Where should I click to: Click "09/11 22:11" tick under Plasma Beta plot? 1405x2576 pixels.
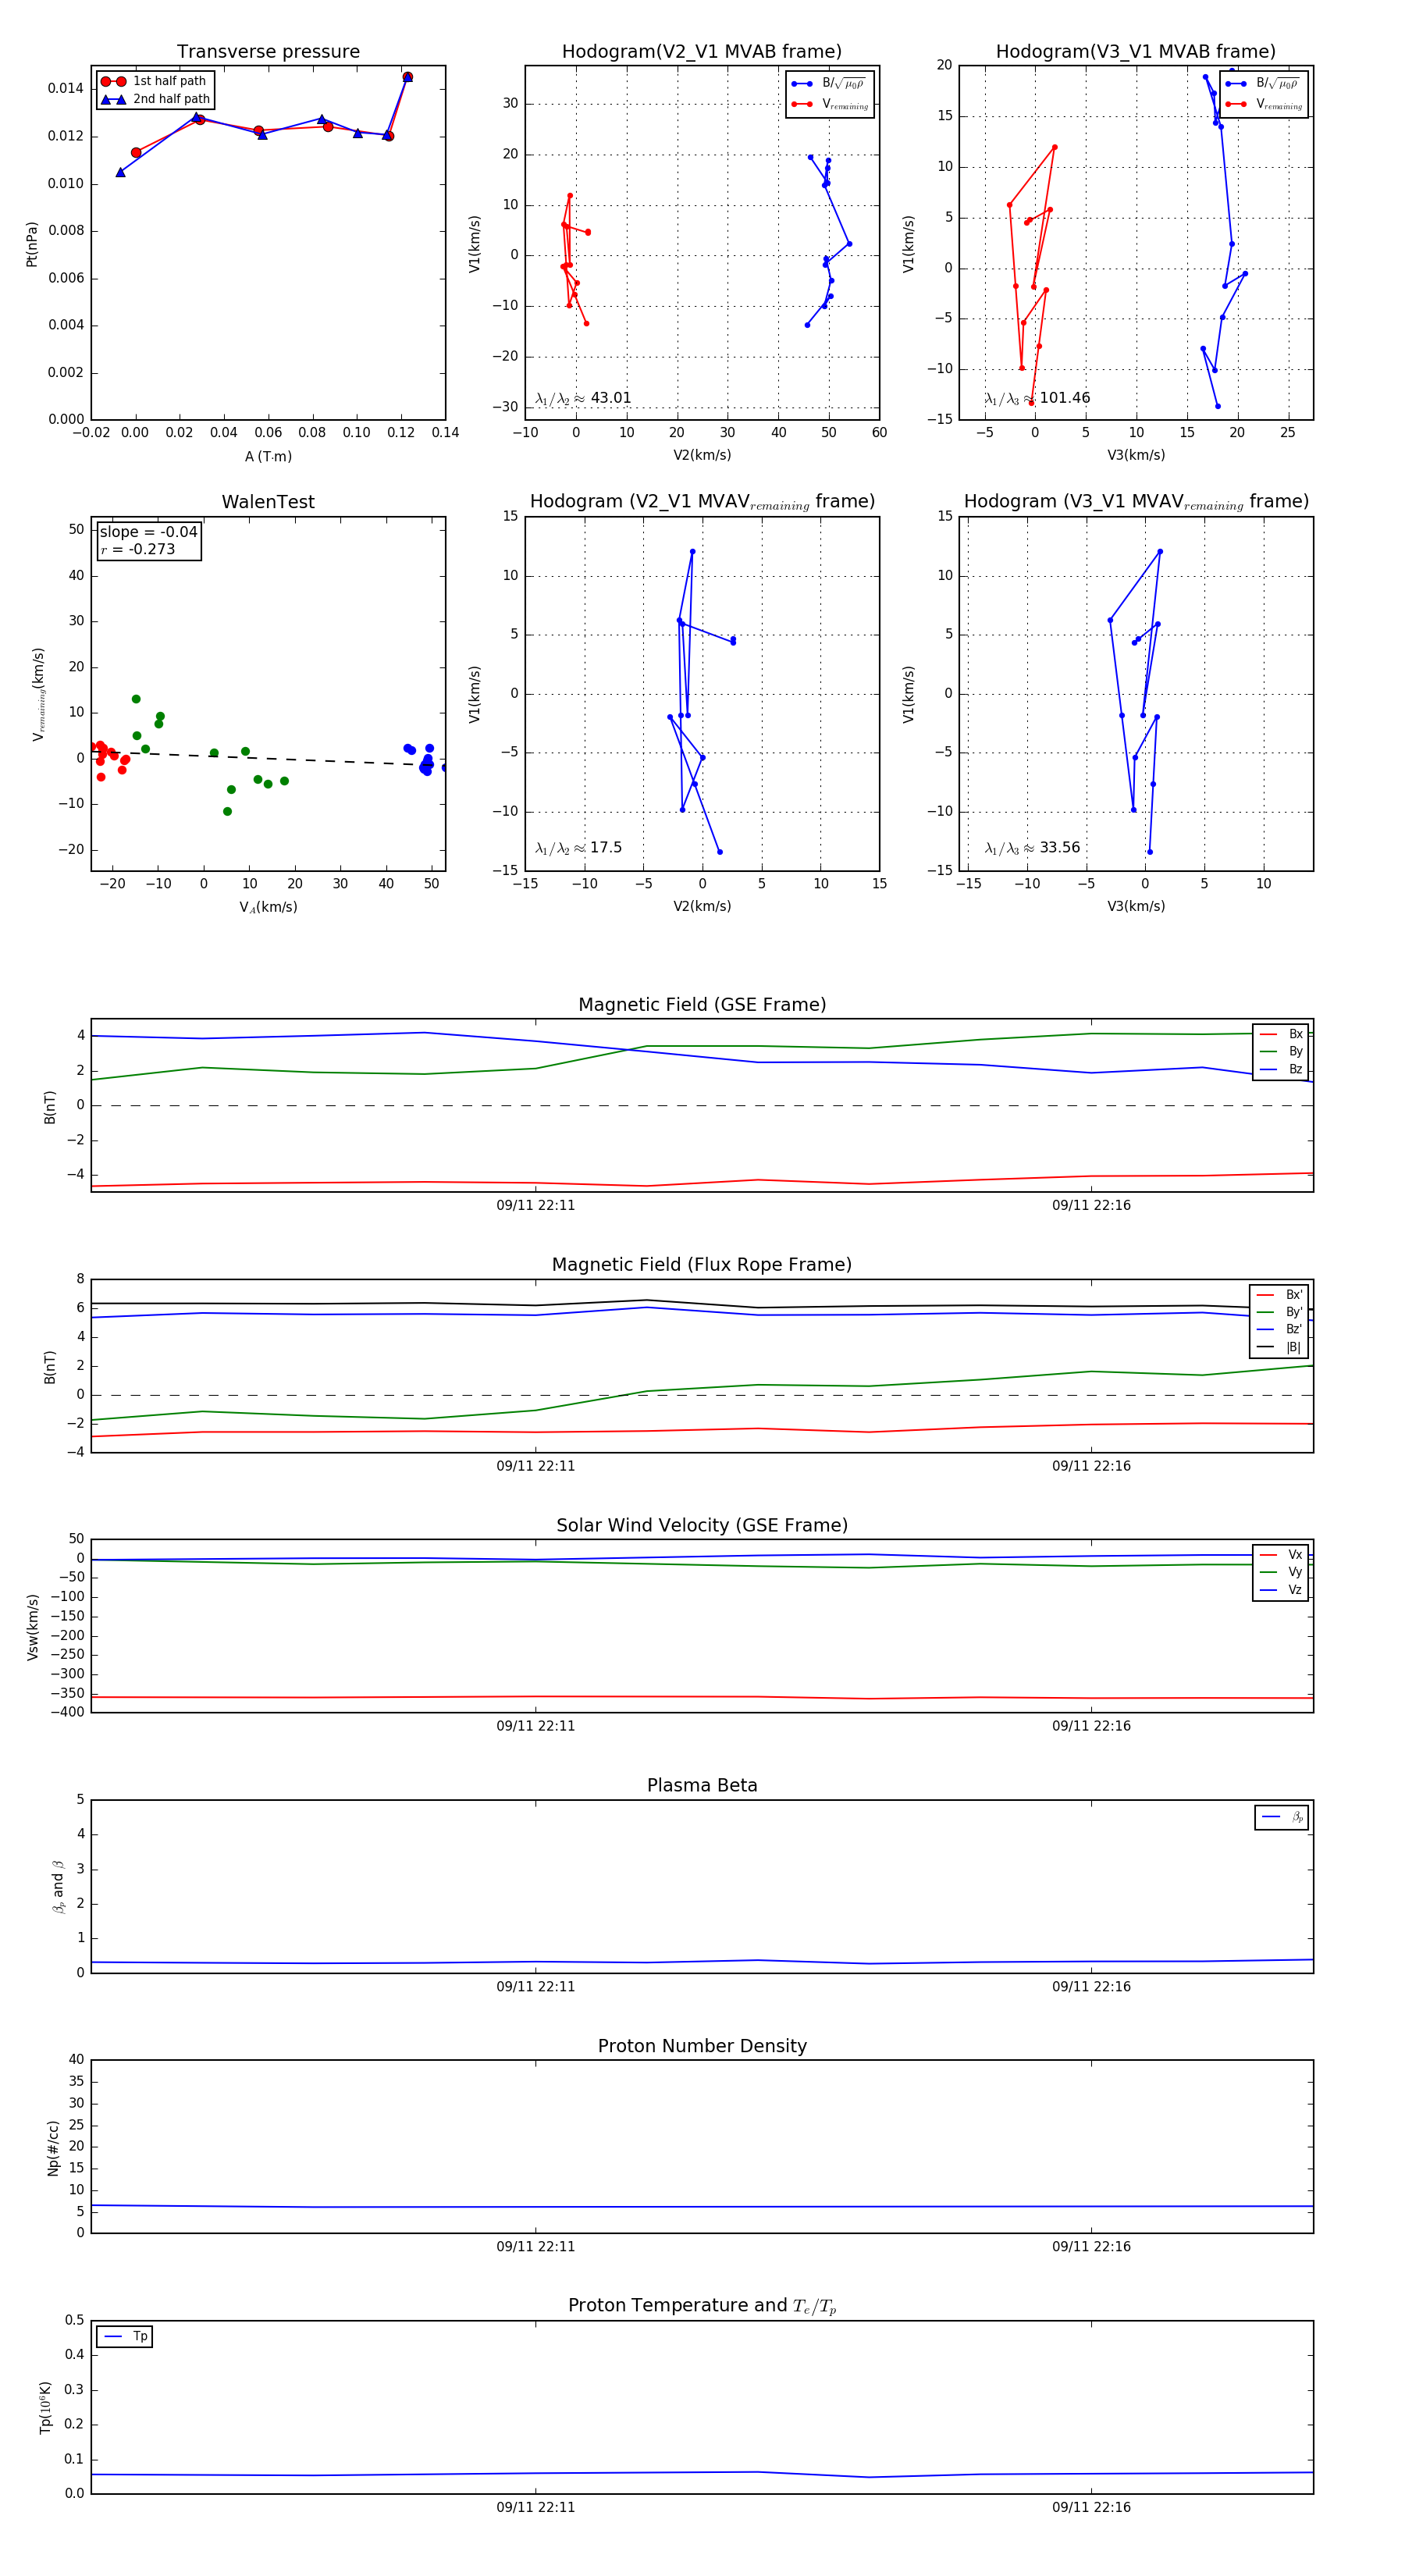click(x=535, y=1987)
